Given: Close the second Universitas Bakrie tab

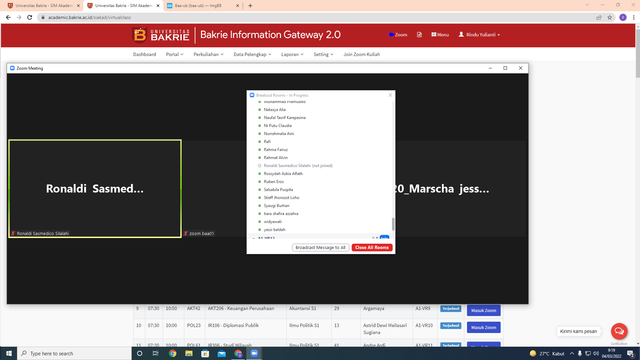Looking at the screenshot, I should pos(158,6).
